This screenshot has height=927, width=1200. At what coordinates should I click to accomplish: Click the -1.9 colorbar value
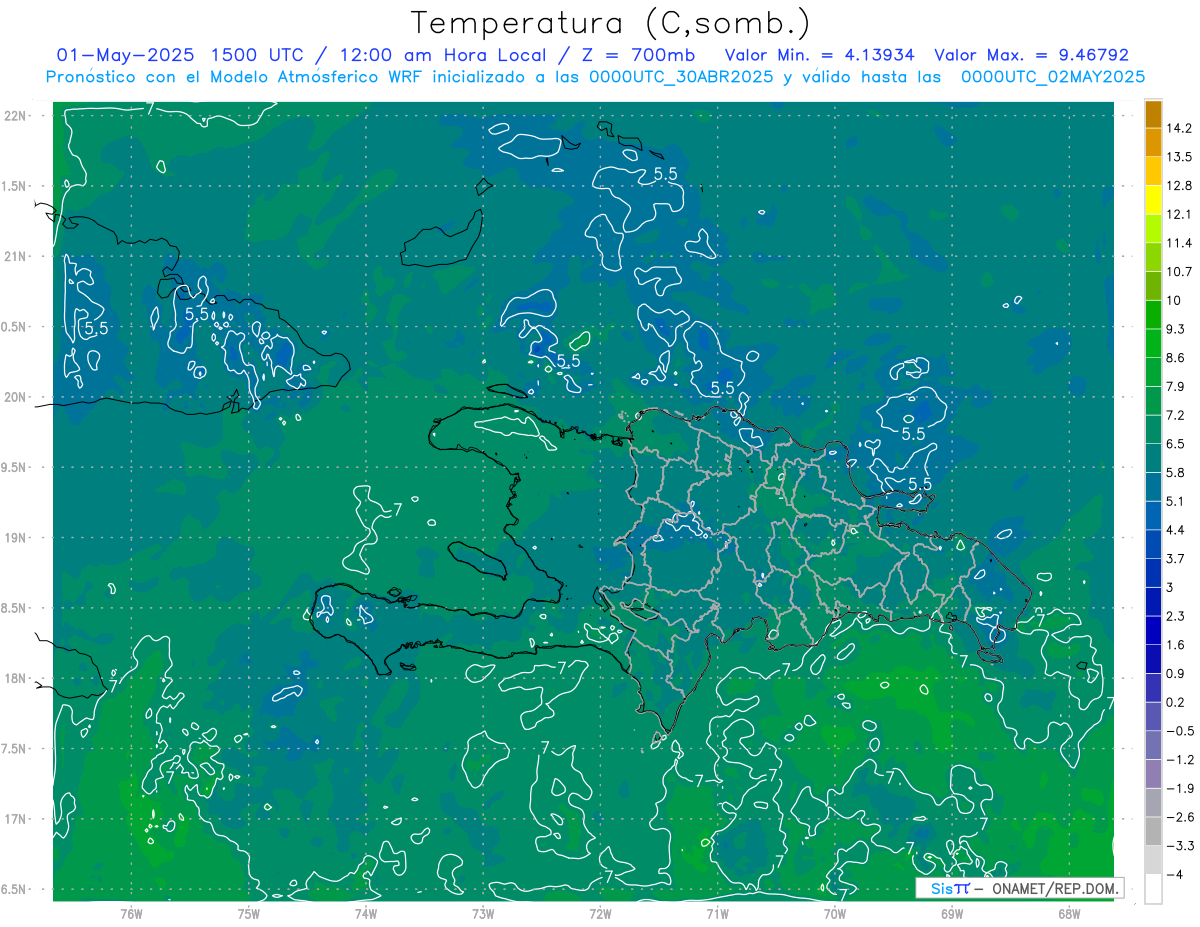pyautogui.click(x=1180, y=788)
